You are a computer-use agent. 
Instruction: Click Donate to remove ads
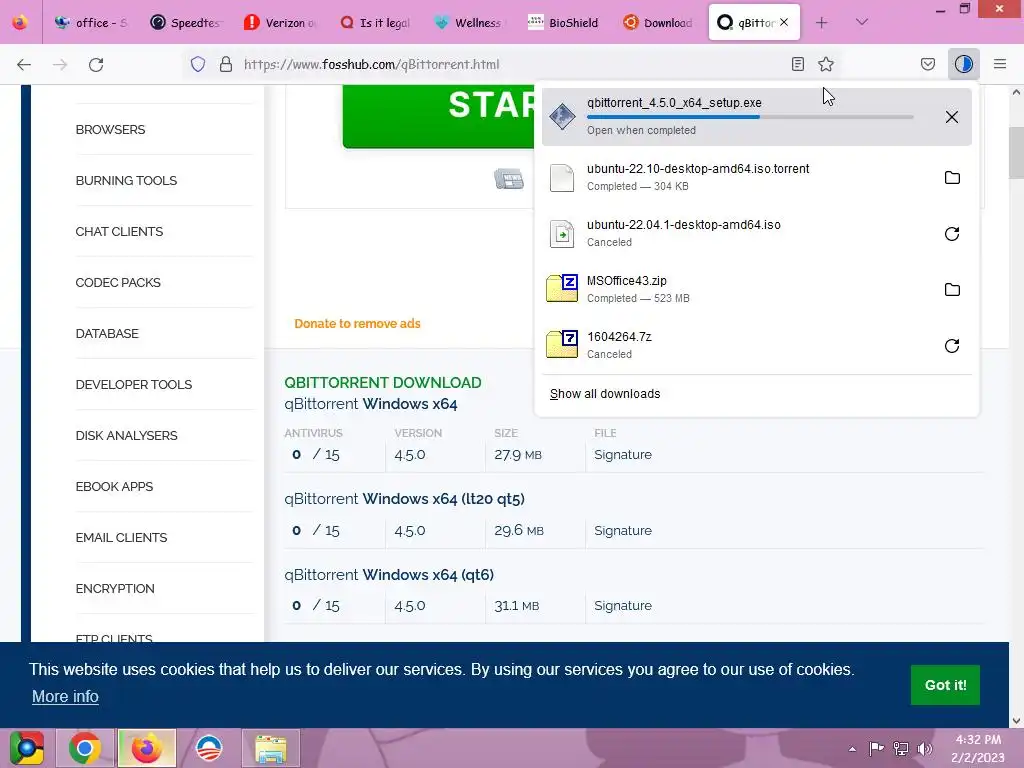357,323
